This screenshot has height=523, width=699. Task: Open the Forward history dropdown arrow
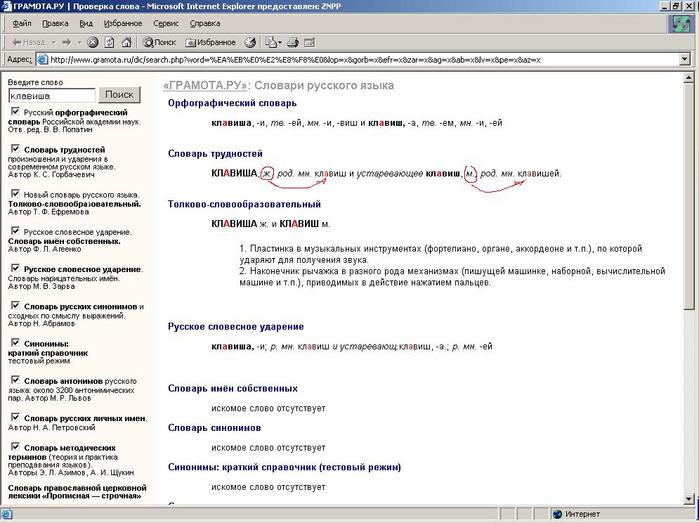(x=79, y=42)
